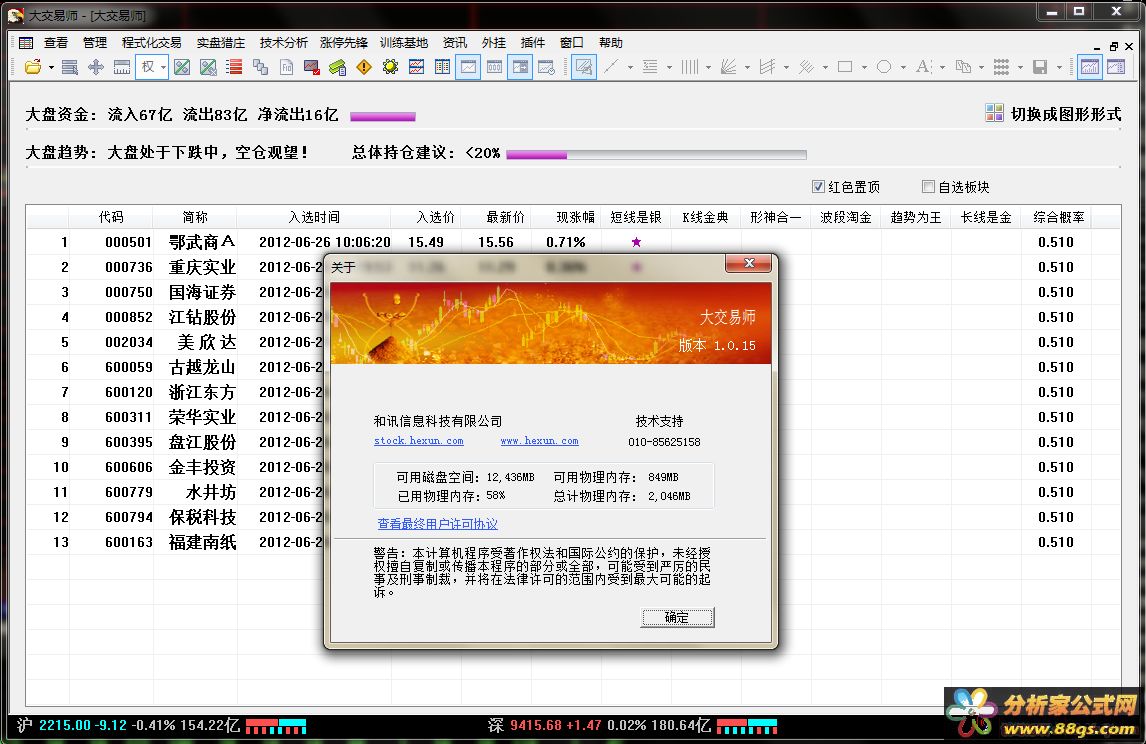Image resolution: width=1146 pixels, height=744 pixels.
Task: Toggle the window with arrow icon
Action: point(520,67)
